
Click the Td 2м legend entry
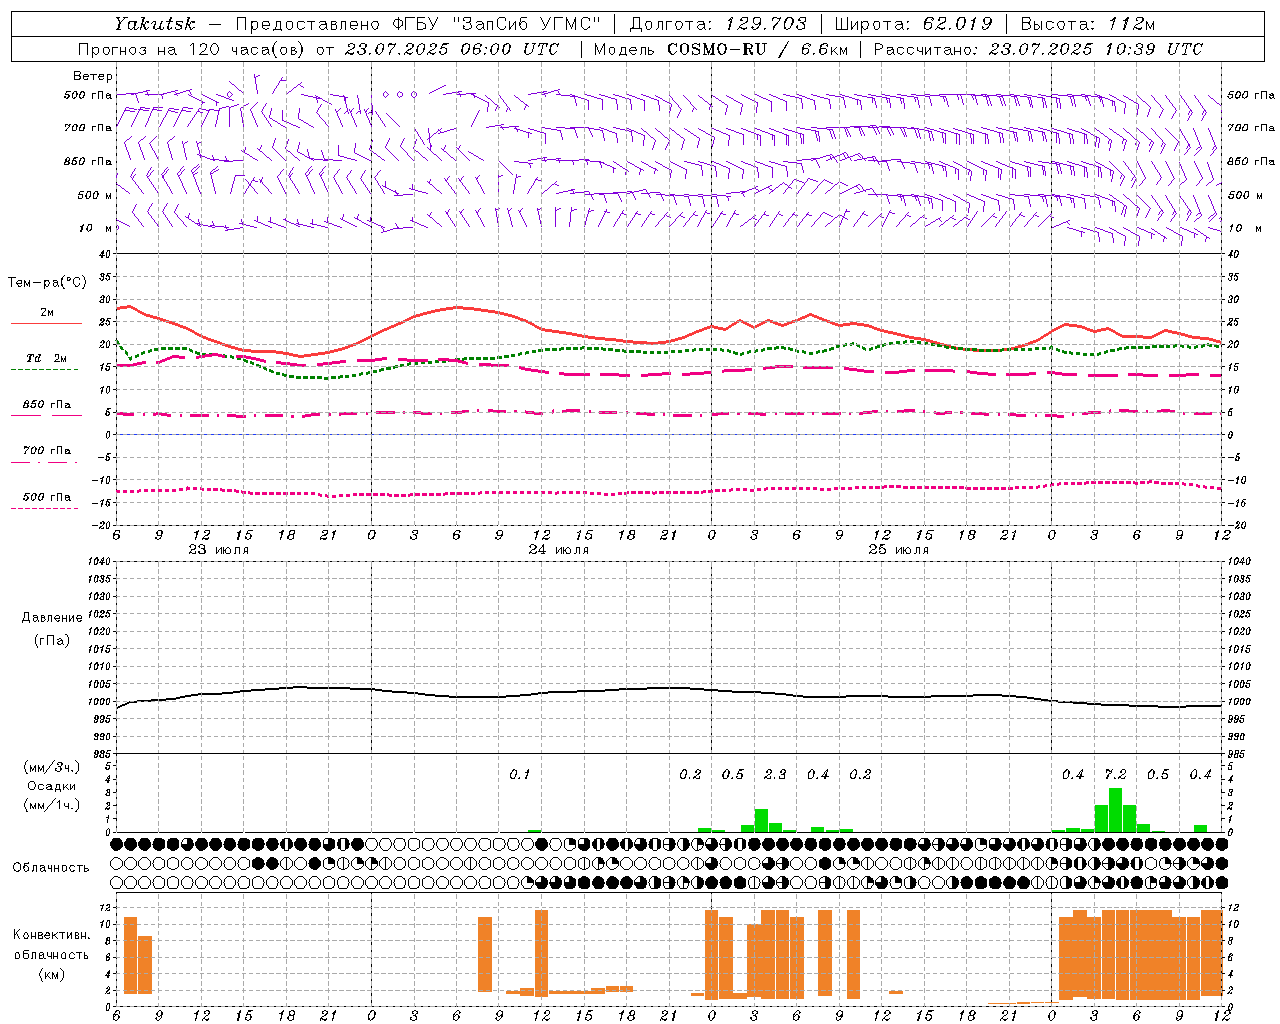46,362
